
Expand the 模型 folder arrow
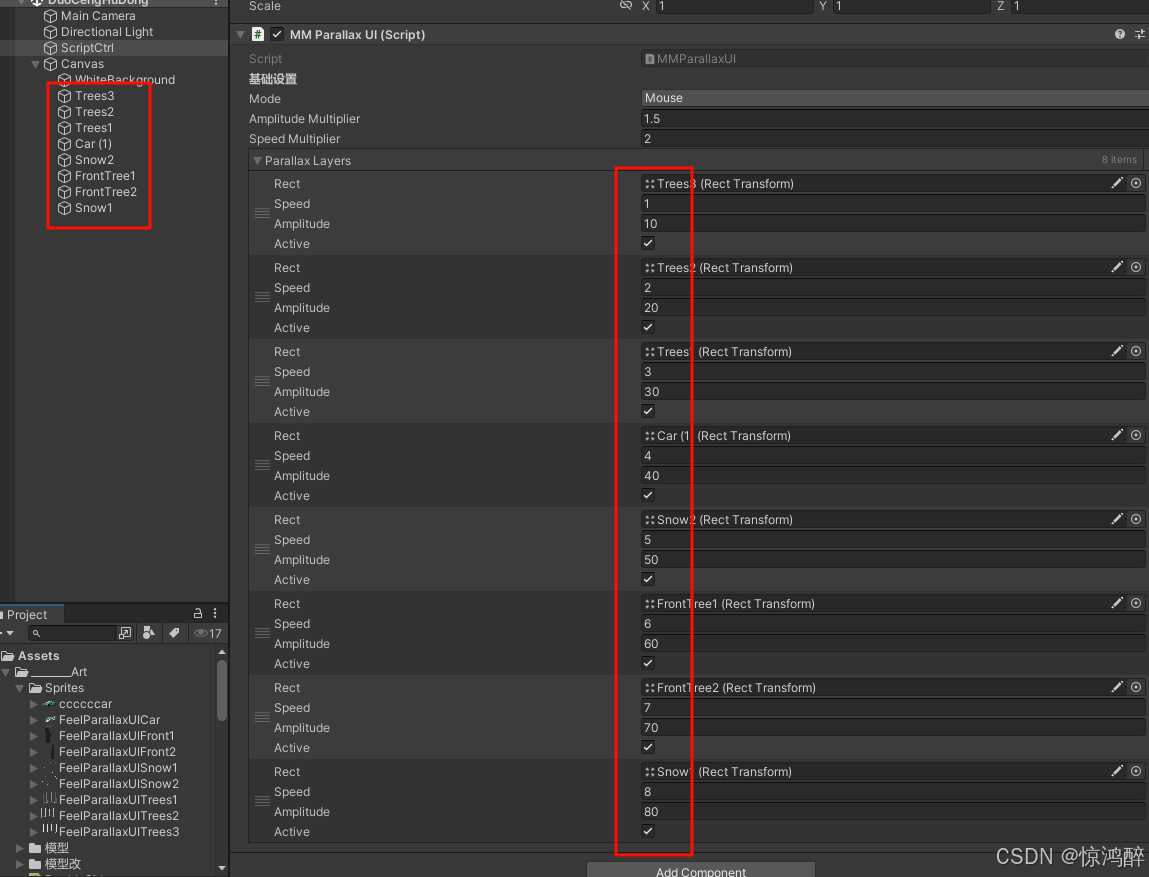tap(20, 848)
